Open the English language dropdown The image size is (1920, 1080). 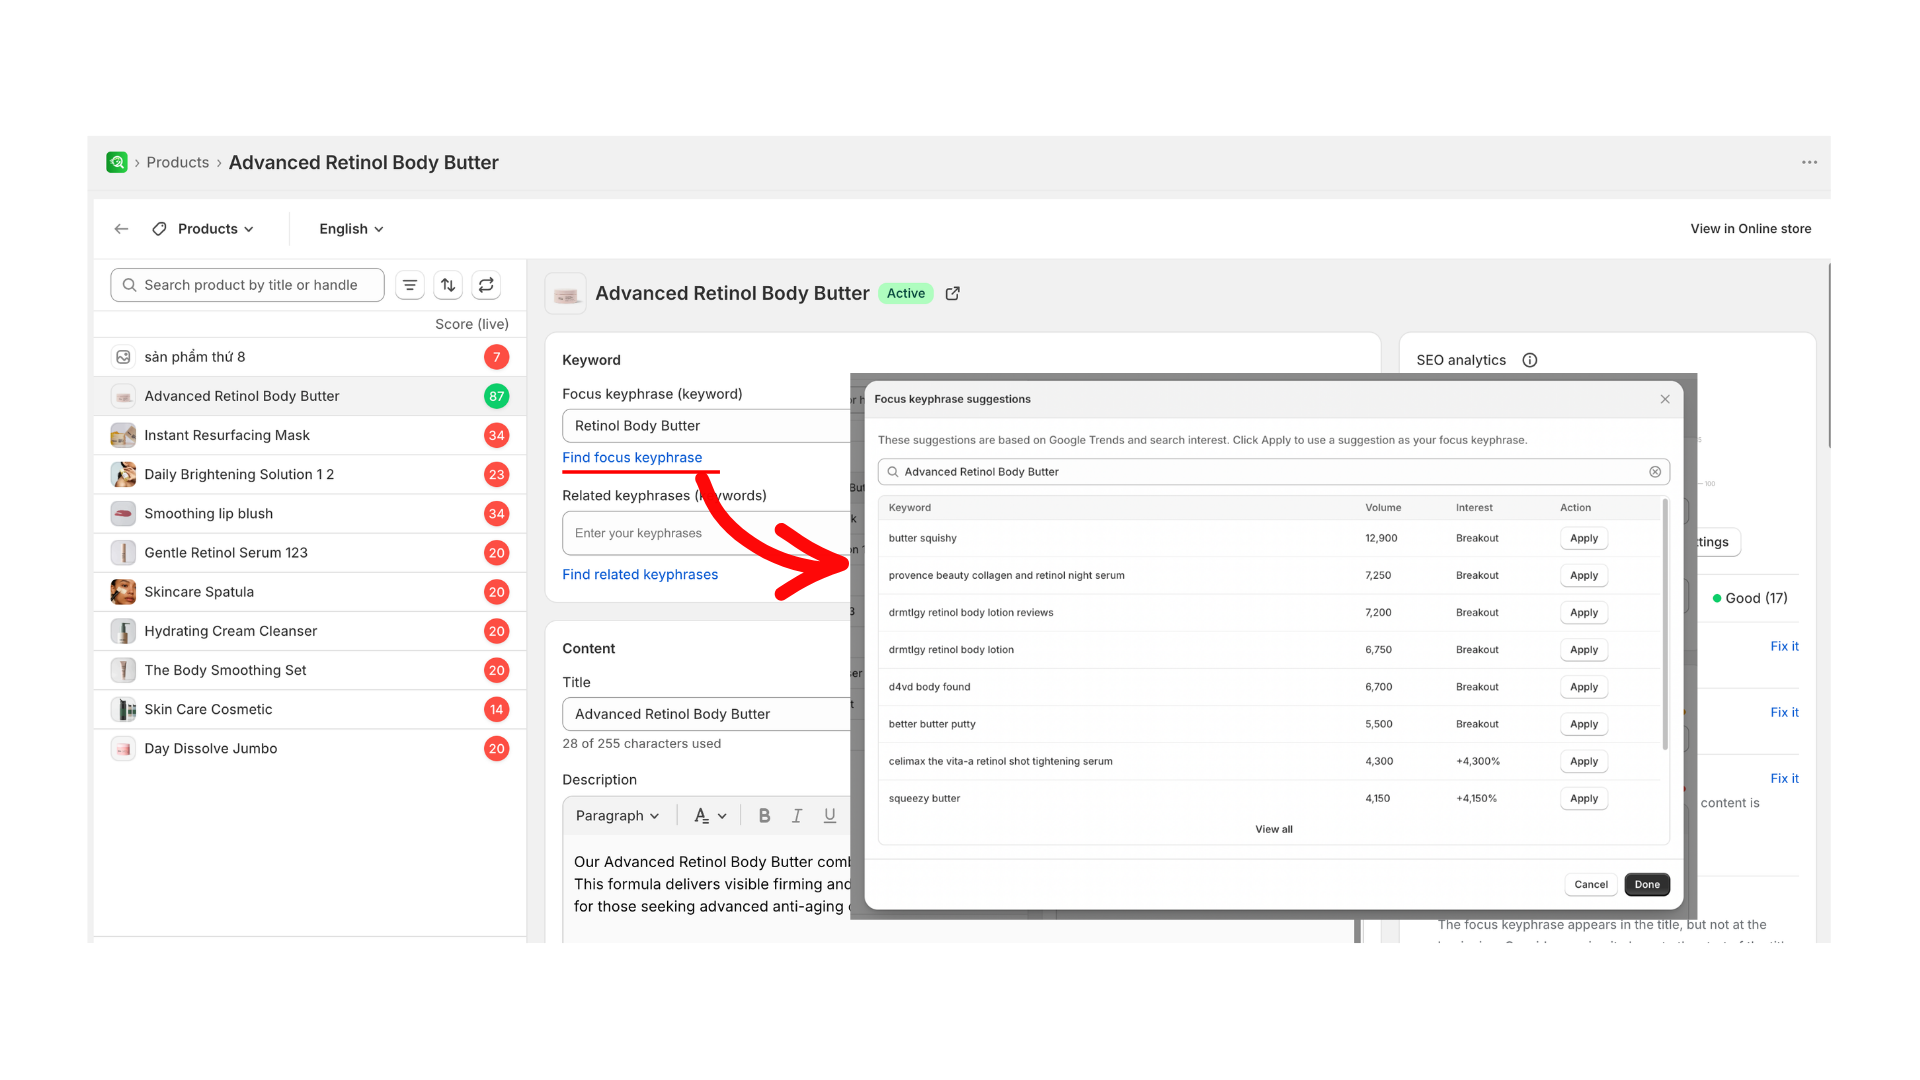(x=351, y=229)
